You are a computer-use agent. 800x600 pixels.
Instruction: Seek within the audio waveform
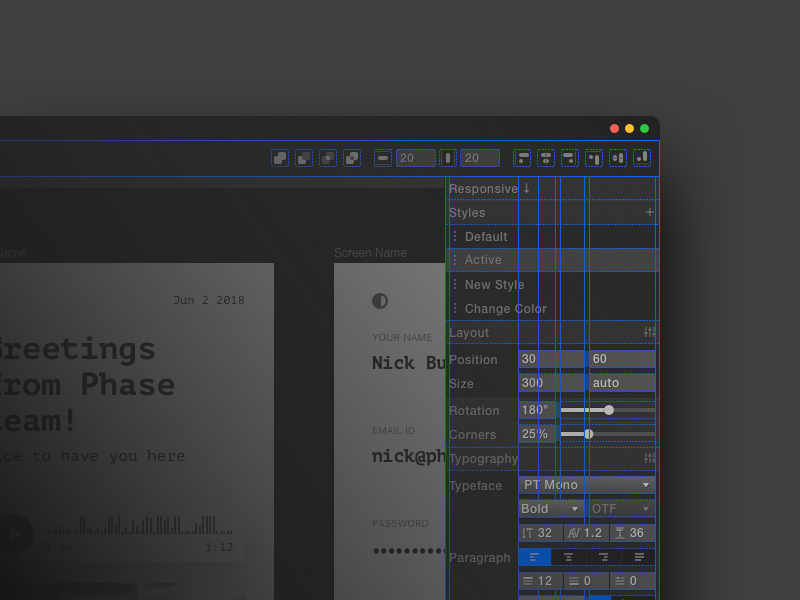click(x=138, y=526)
